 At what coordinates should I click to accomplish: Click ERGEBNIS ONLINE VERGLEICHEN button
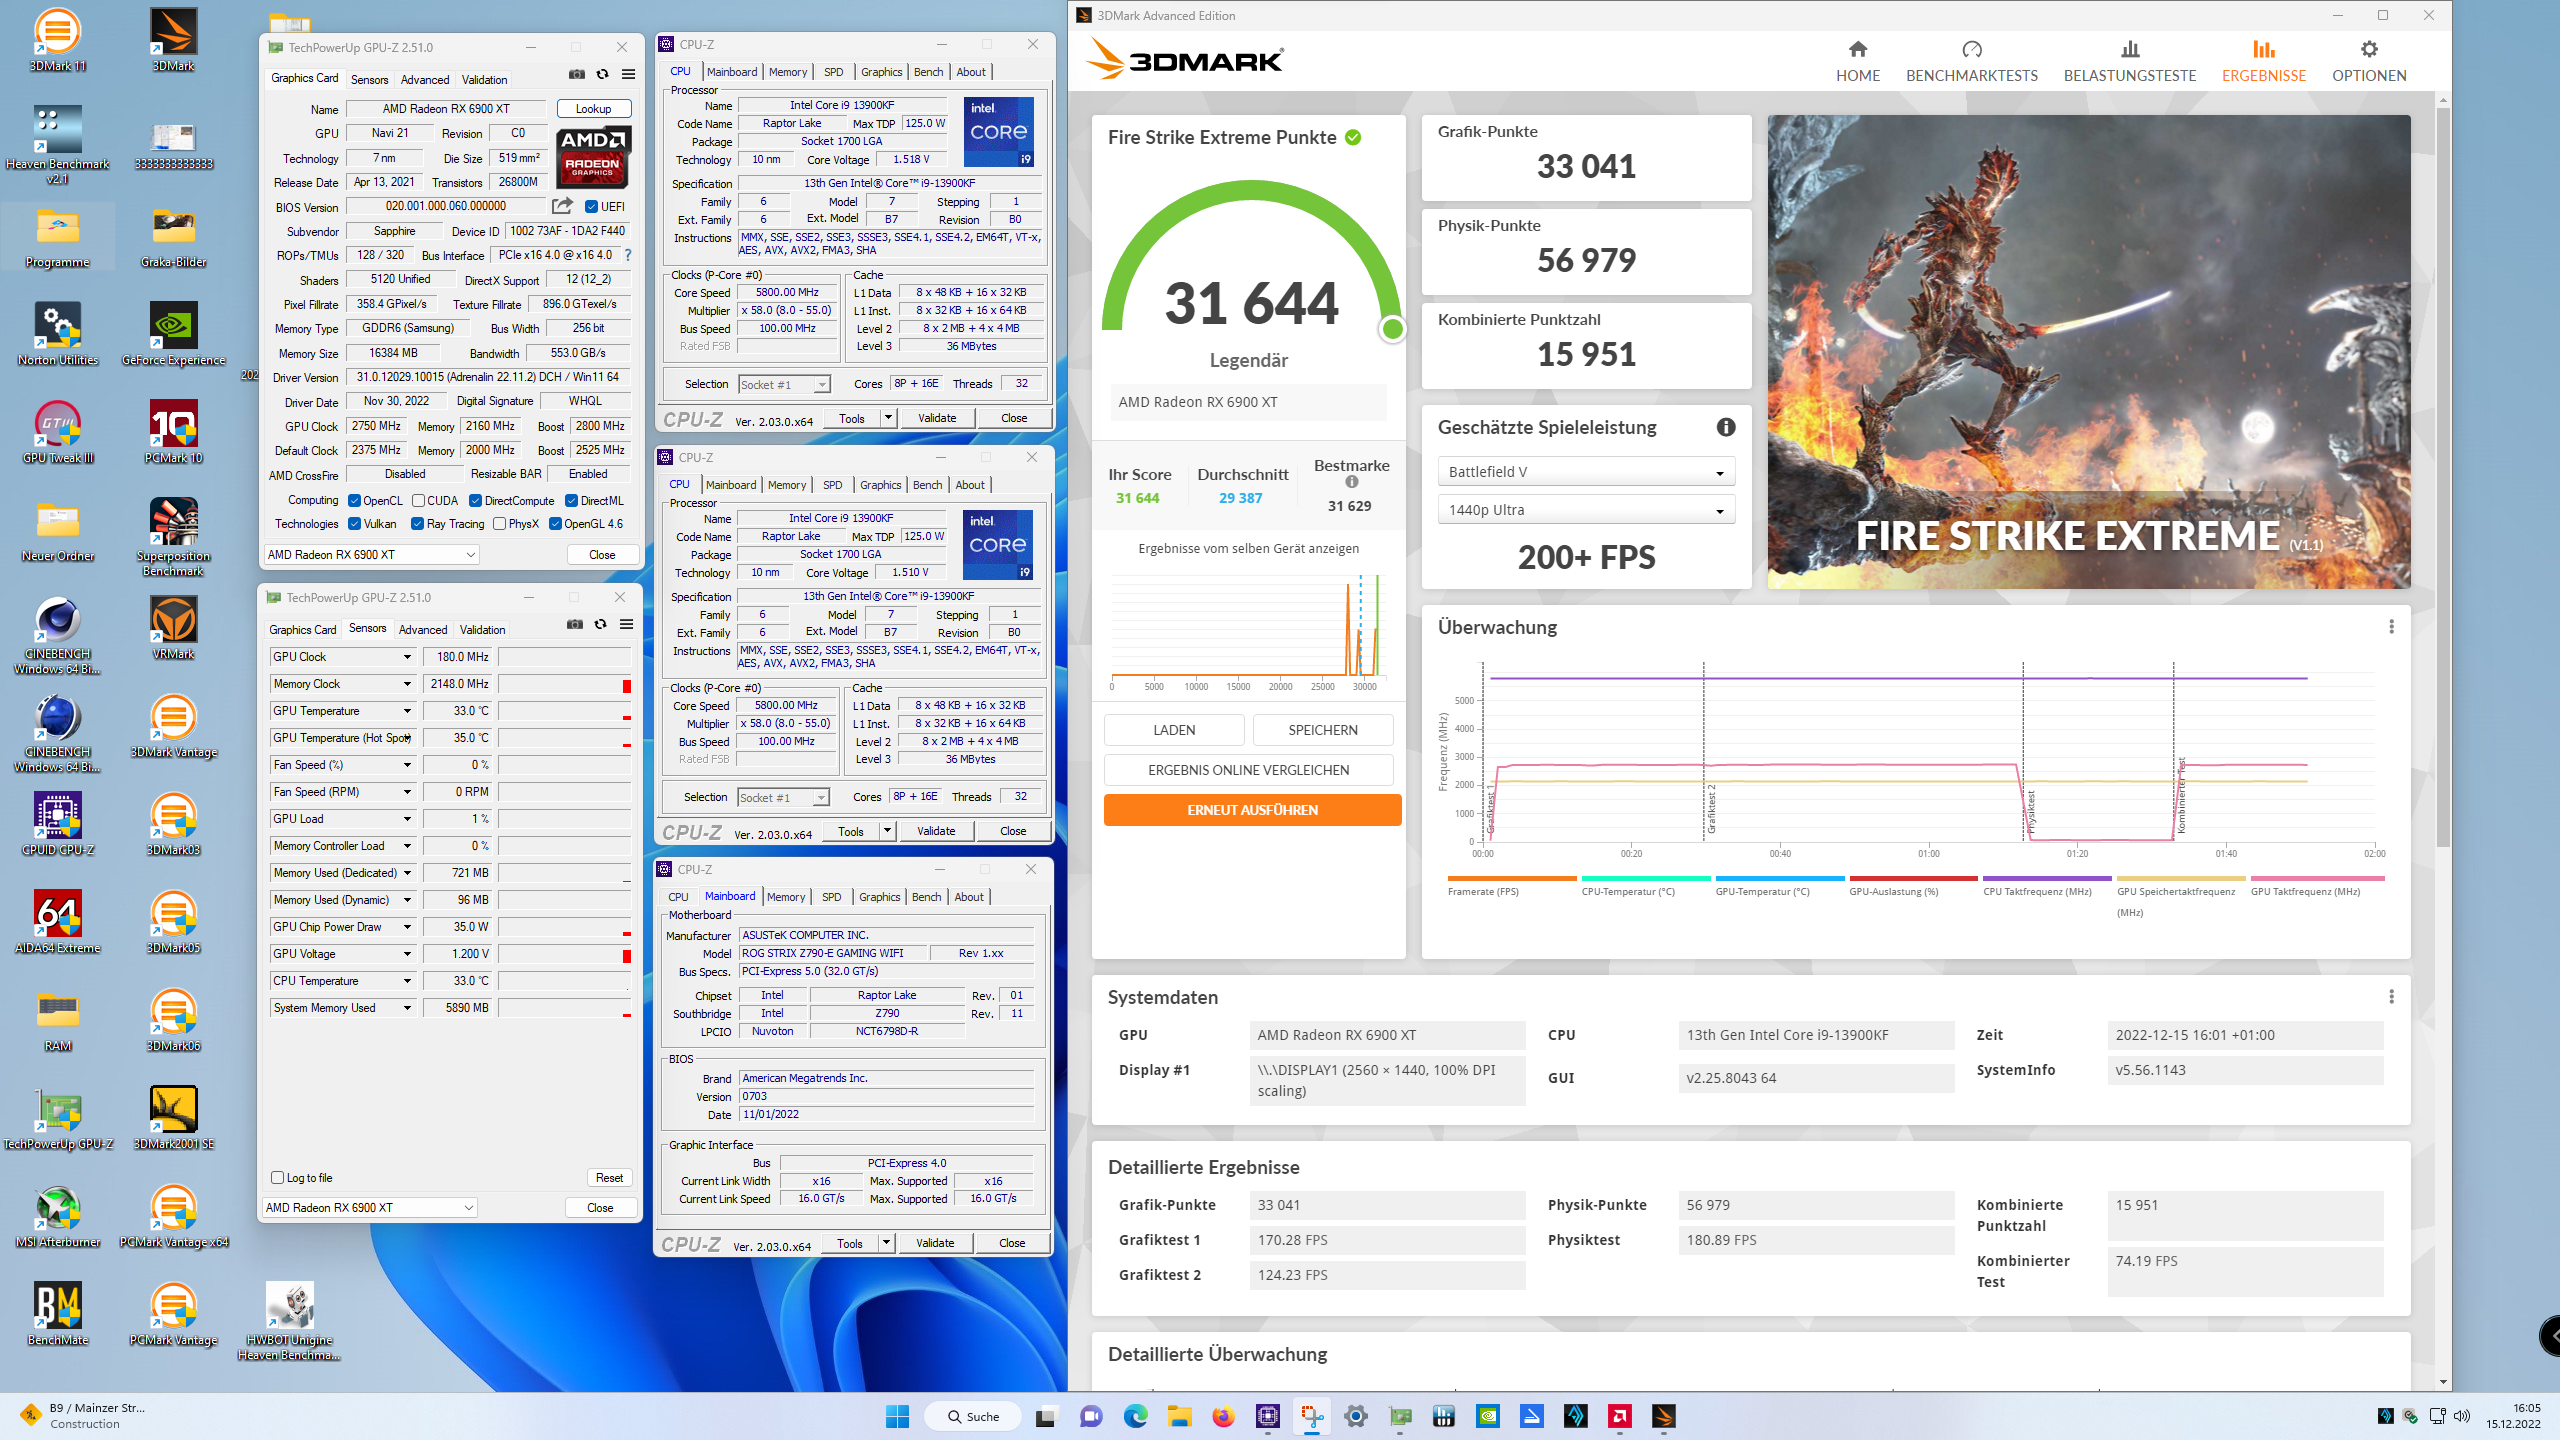1248,770
